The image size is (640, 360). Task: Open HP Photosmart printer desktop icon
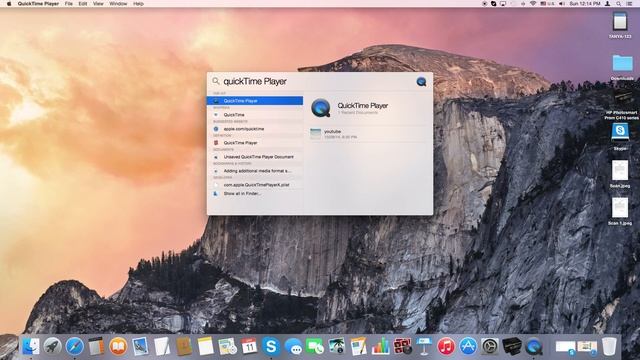tap(622, 105)
